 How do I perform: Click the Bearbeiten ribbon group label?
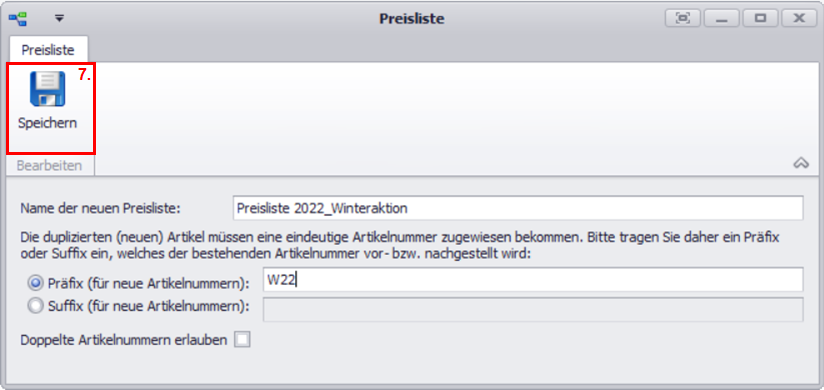[x=49, y=166]
